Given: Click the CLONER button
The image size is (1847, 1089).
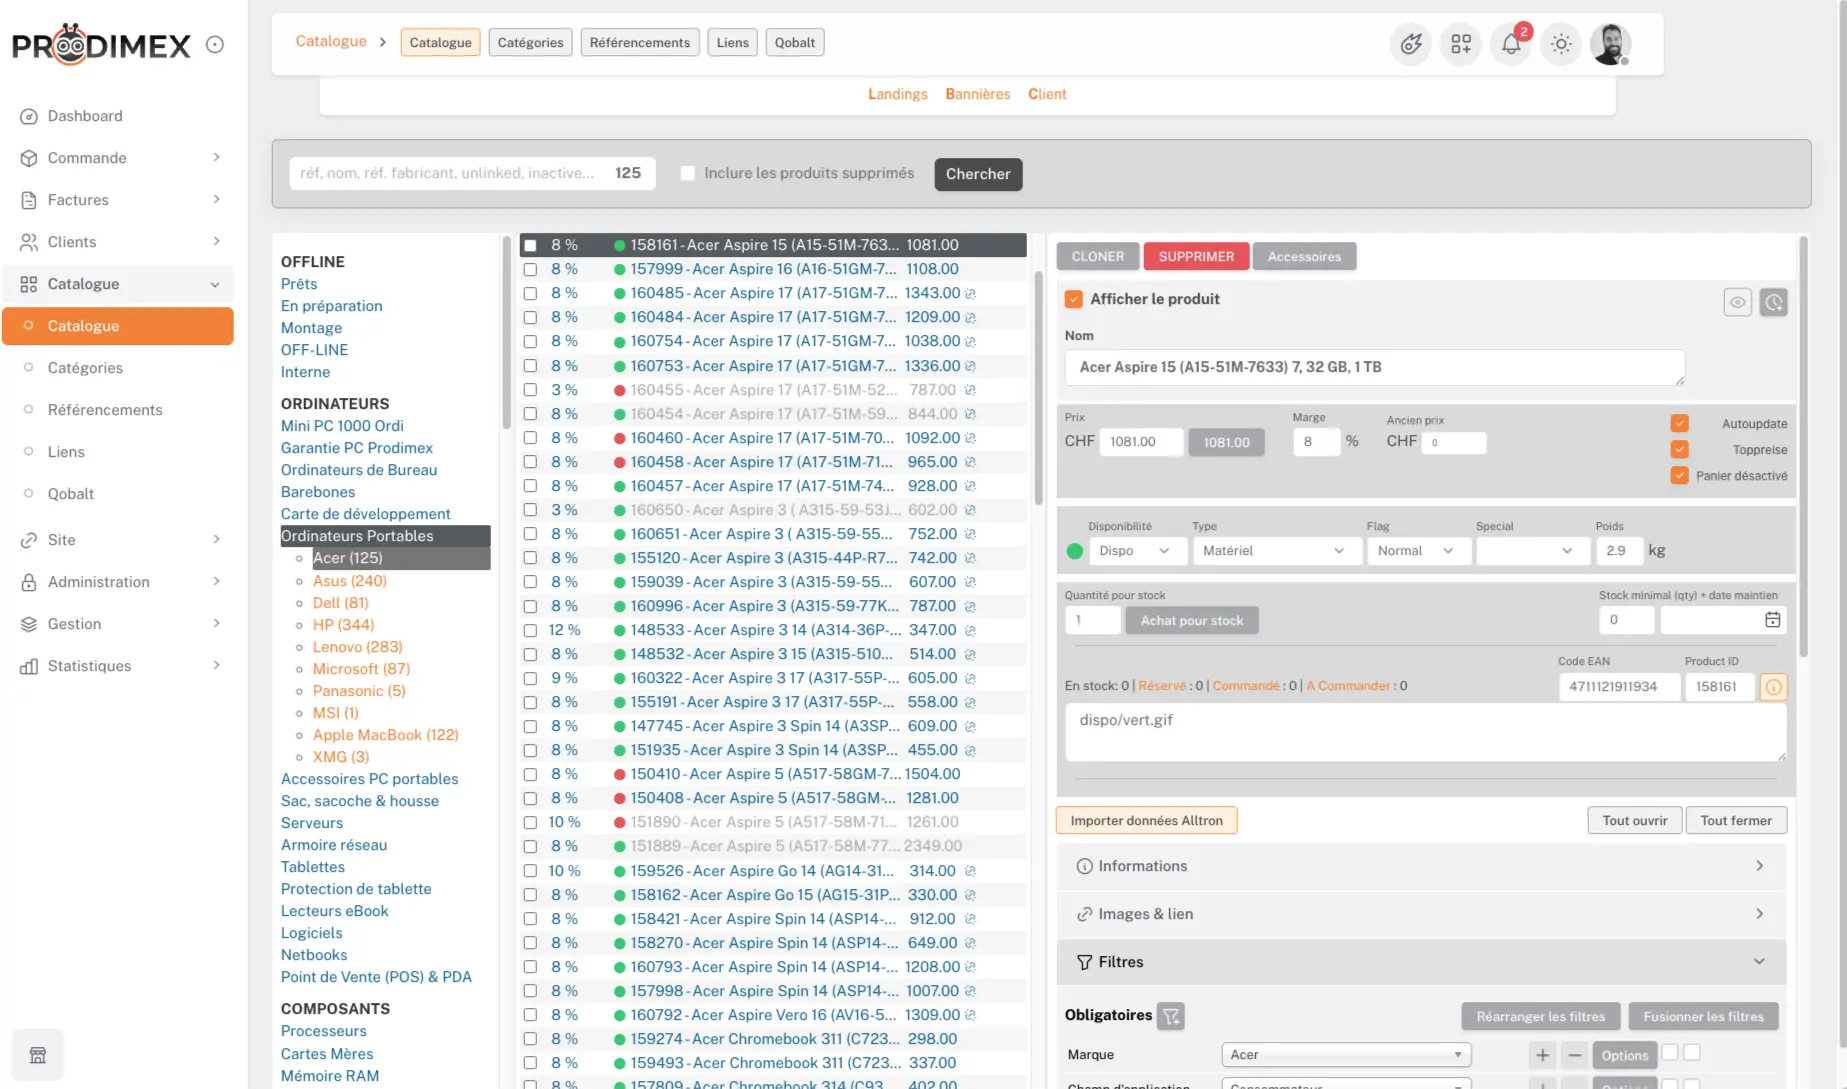Looking at the screenshot, I should click(x=1098, y=257).
